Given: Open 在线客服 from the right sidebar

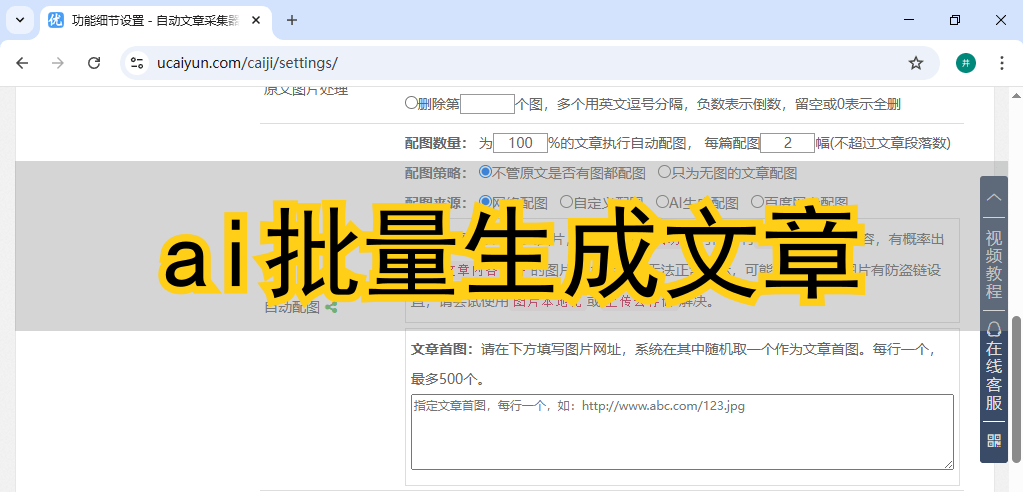Looking at the screenshot, I should coord(994,368).
